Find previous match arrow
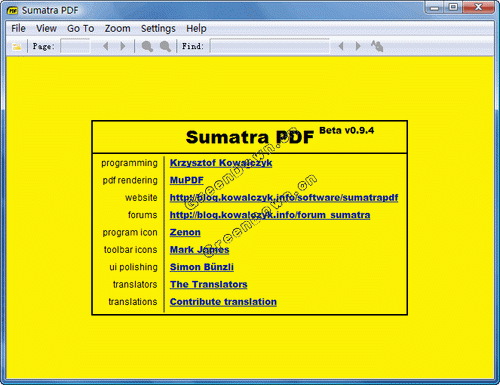The height and width of the screenshot is (385, 500). (341, 46)
